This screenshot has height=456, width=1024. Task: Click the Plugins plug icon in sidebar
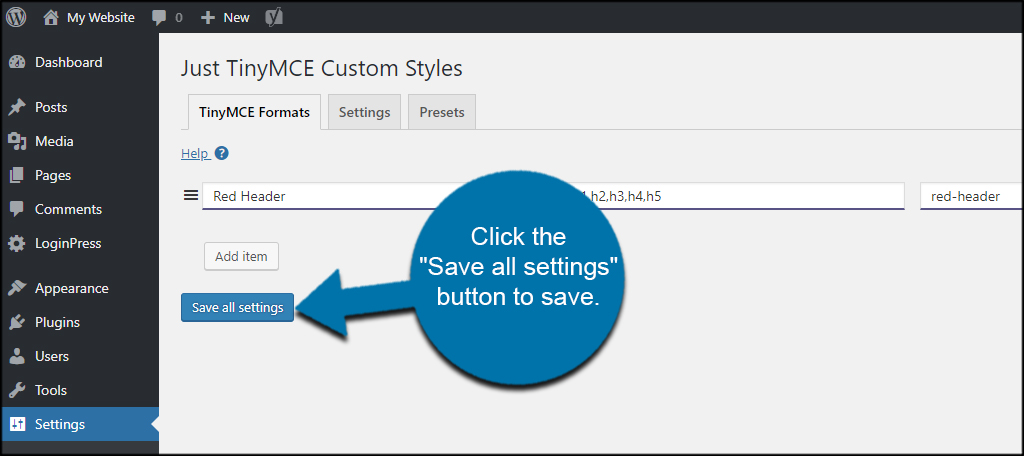point(16,322)
